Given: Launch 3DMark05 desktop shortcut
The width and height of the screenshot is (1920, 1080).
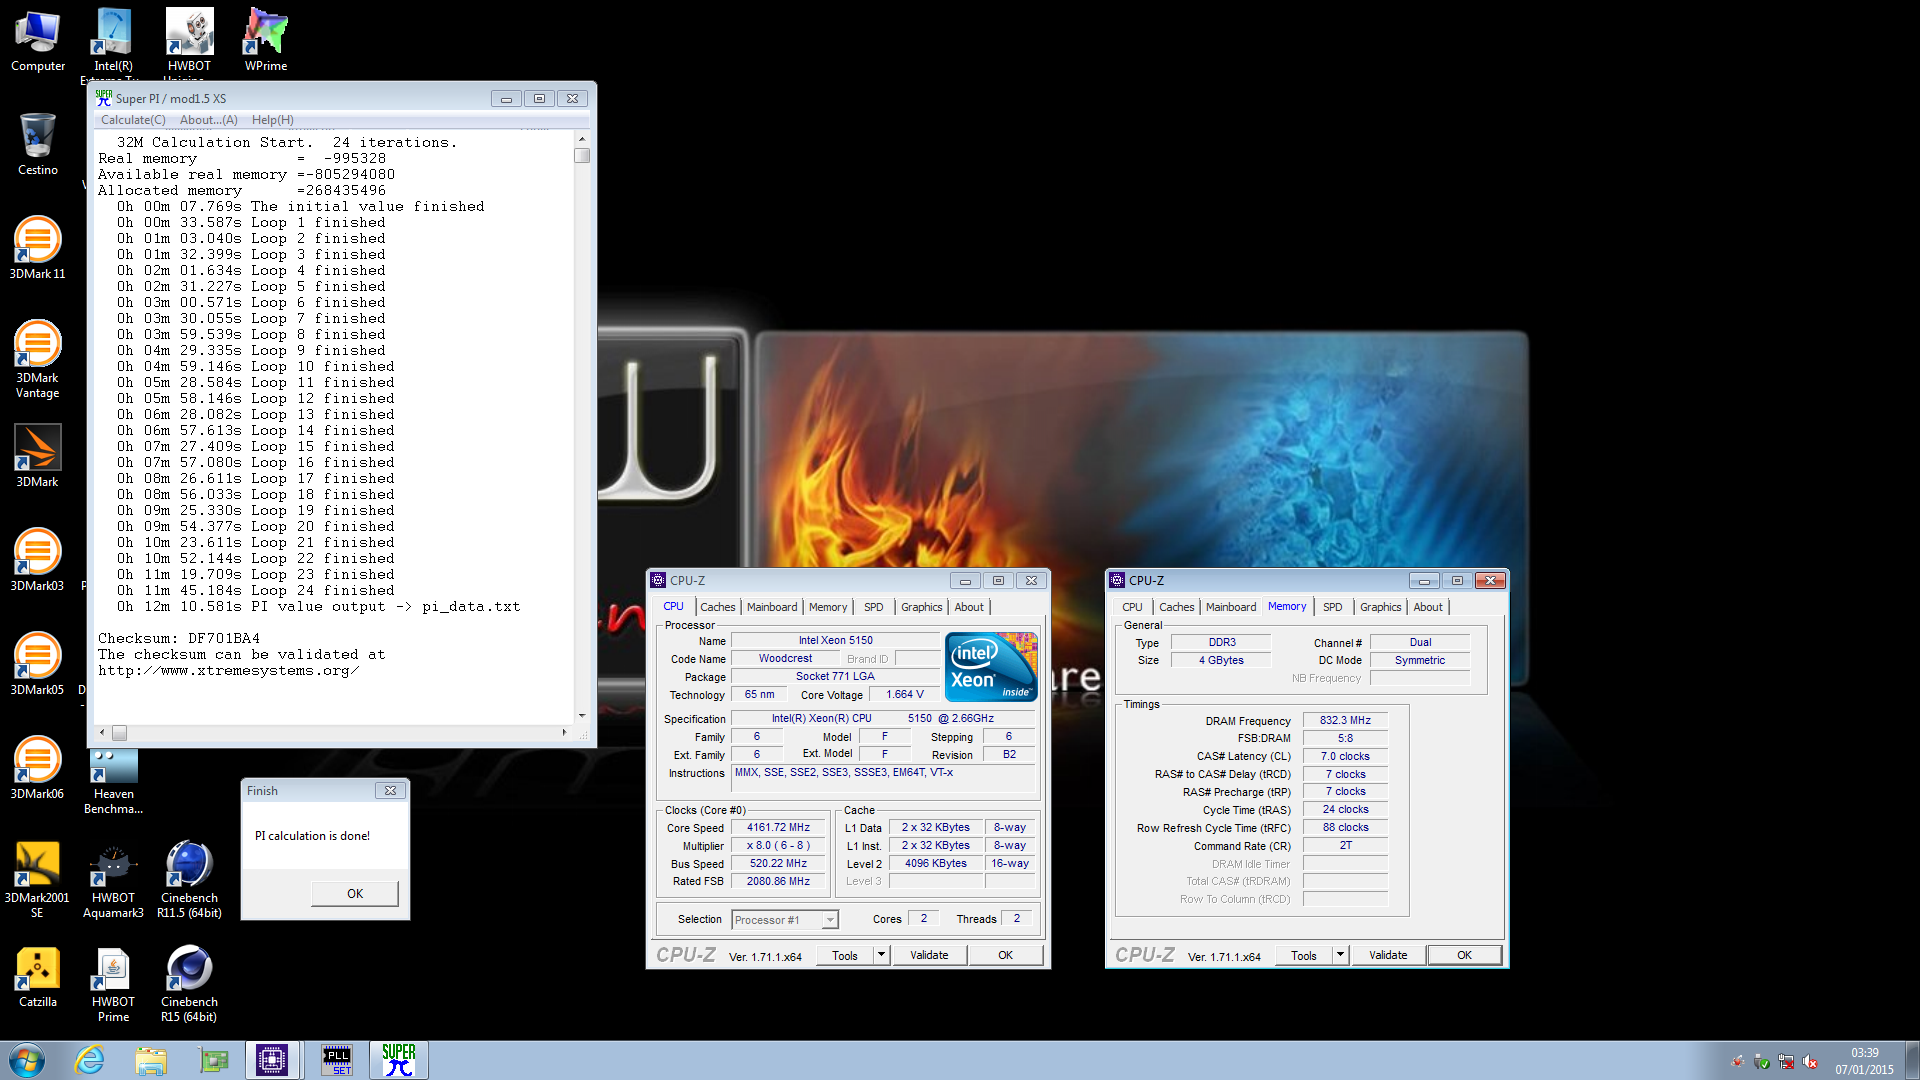Looking at the screenshot, I should point(38,664).
